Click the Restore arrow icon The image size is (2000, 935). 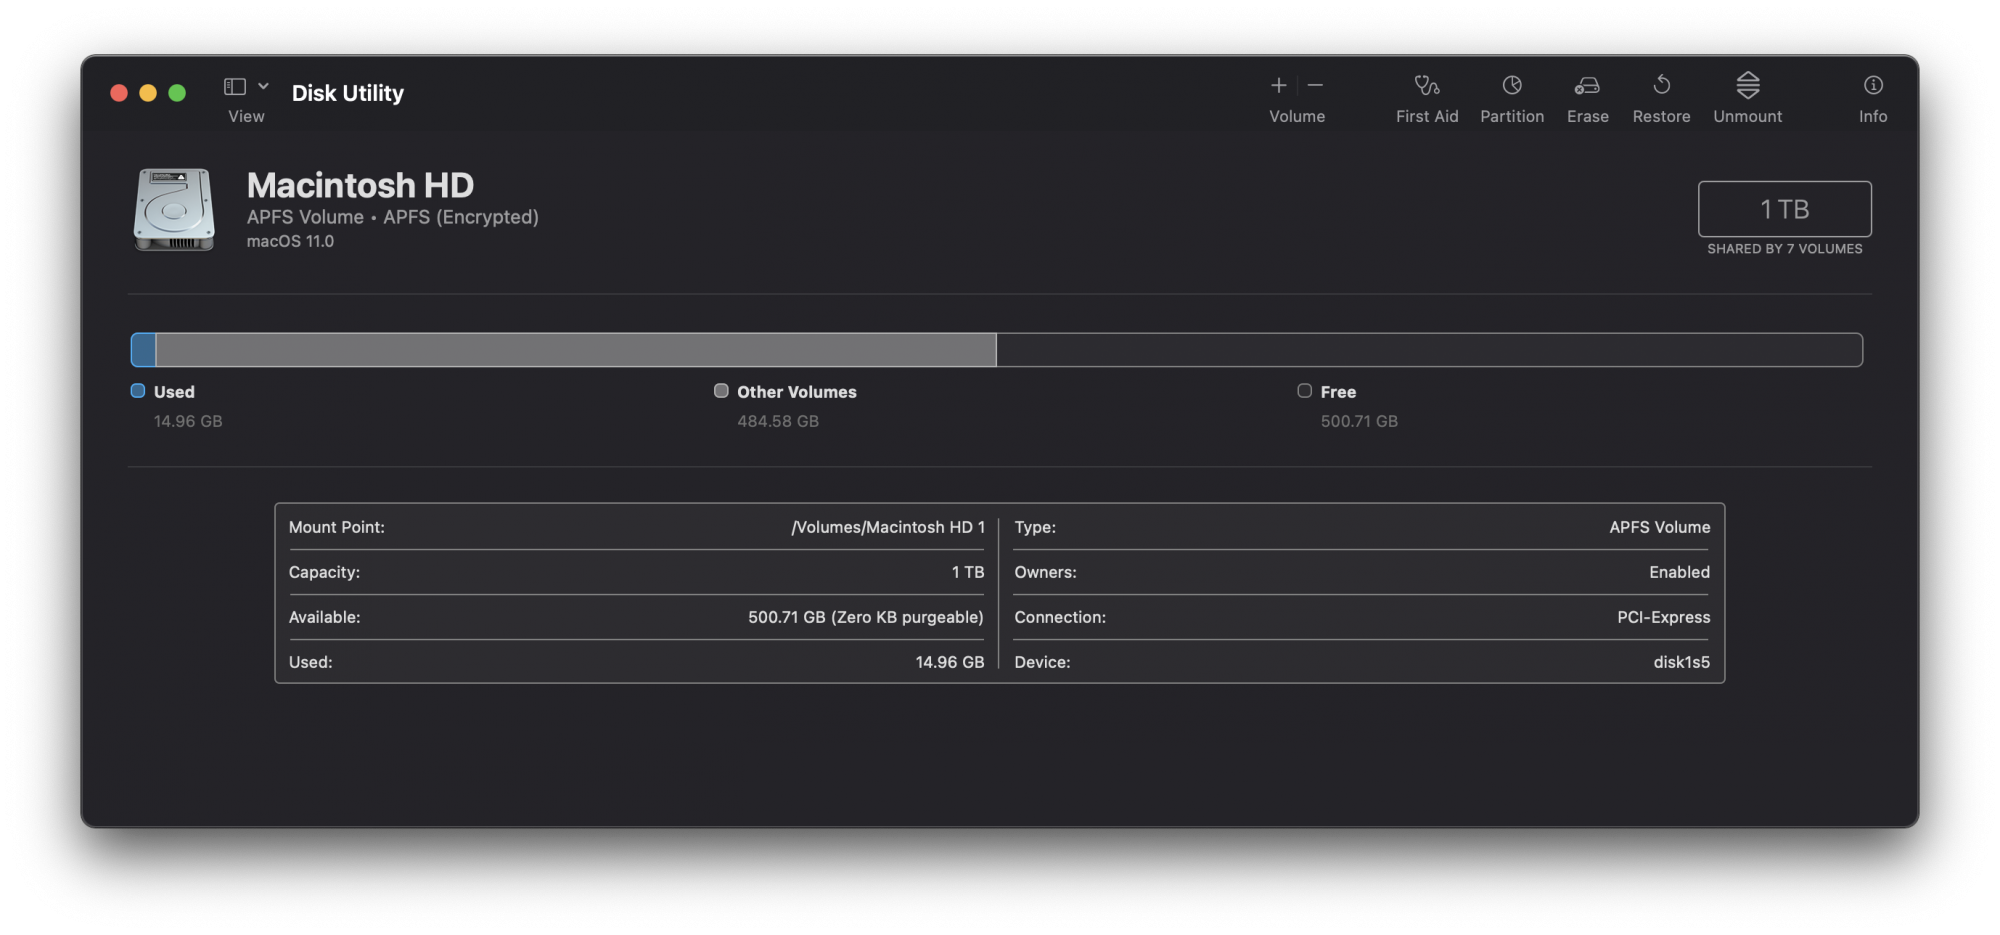(1661, 86)
